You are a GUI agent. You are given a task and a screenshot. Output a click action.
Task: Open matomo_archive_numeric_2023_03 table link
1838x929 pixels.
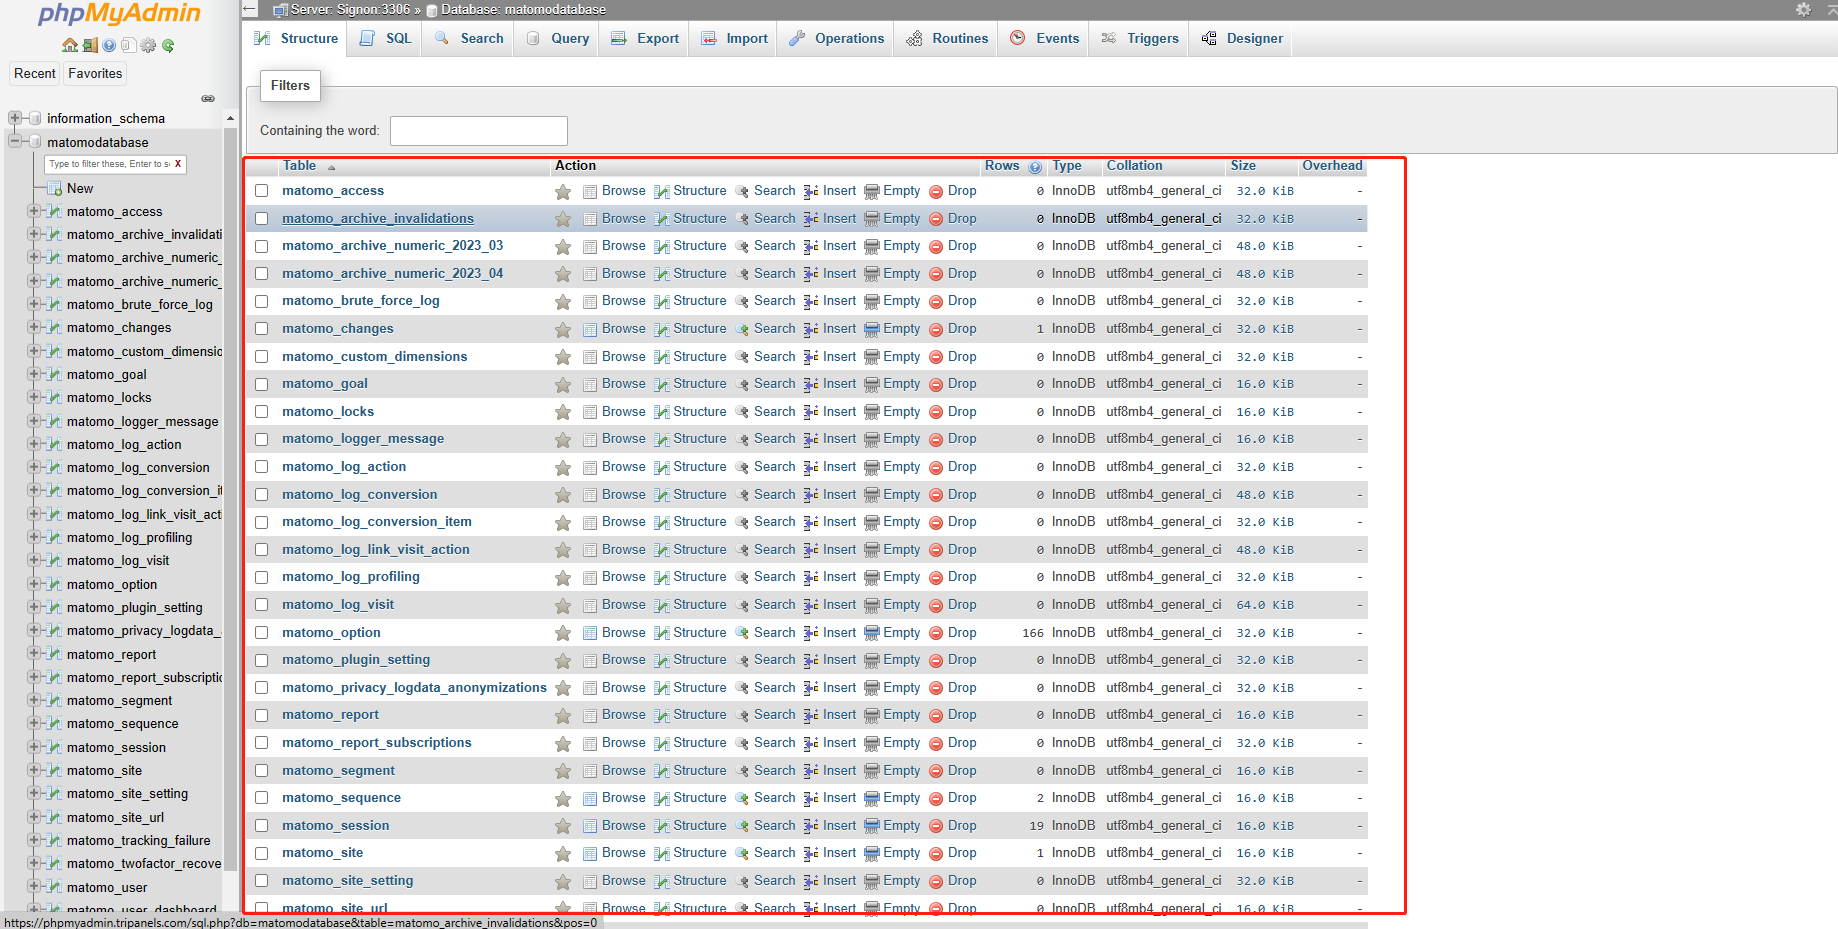[x=392, y=246]
